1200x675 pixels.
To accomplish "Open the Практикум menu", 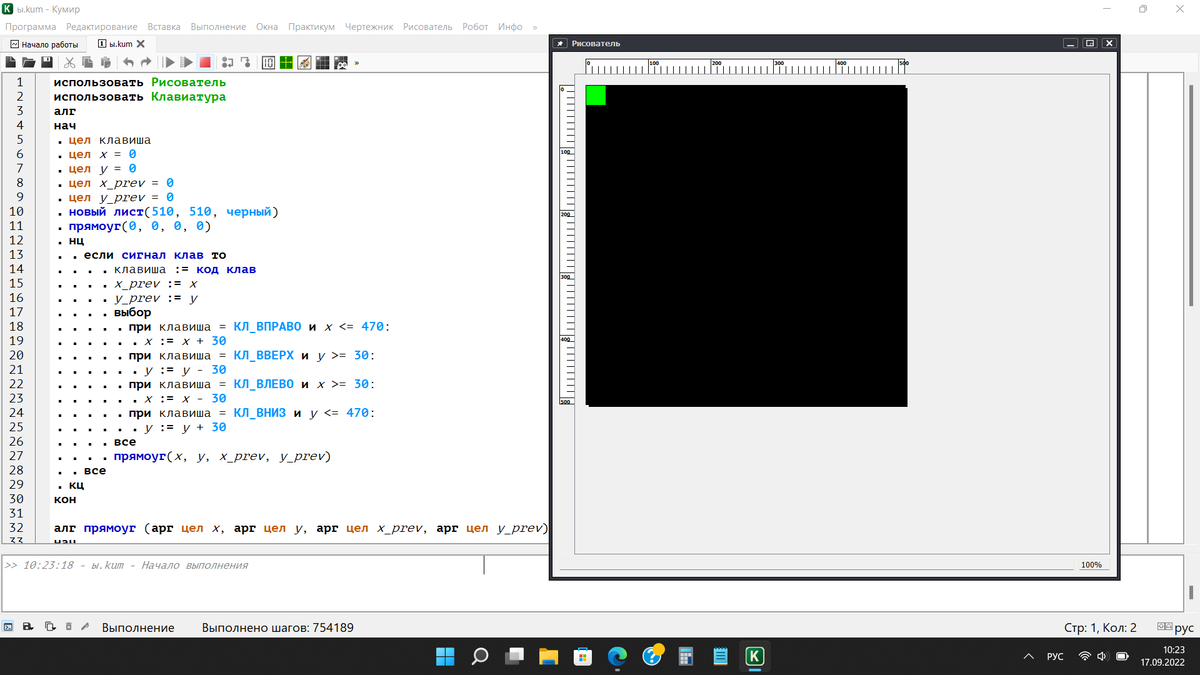I will click(311, 27).
